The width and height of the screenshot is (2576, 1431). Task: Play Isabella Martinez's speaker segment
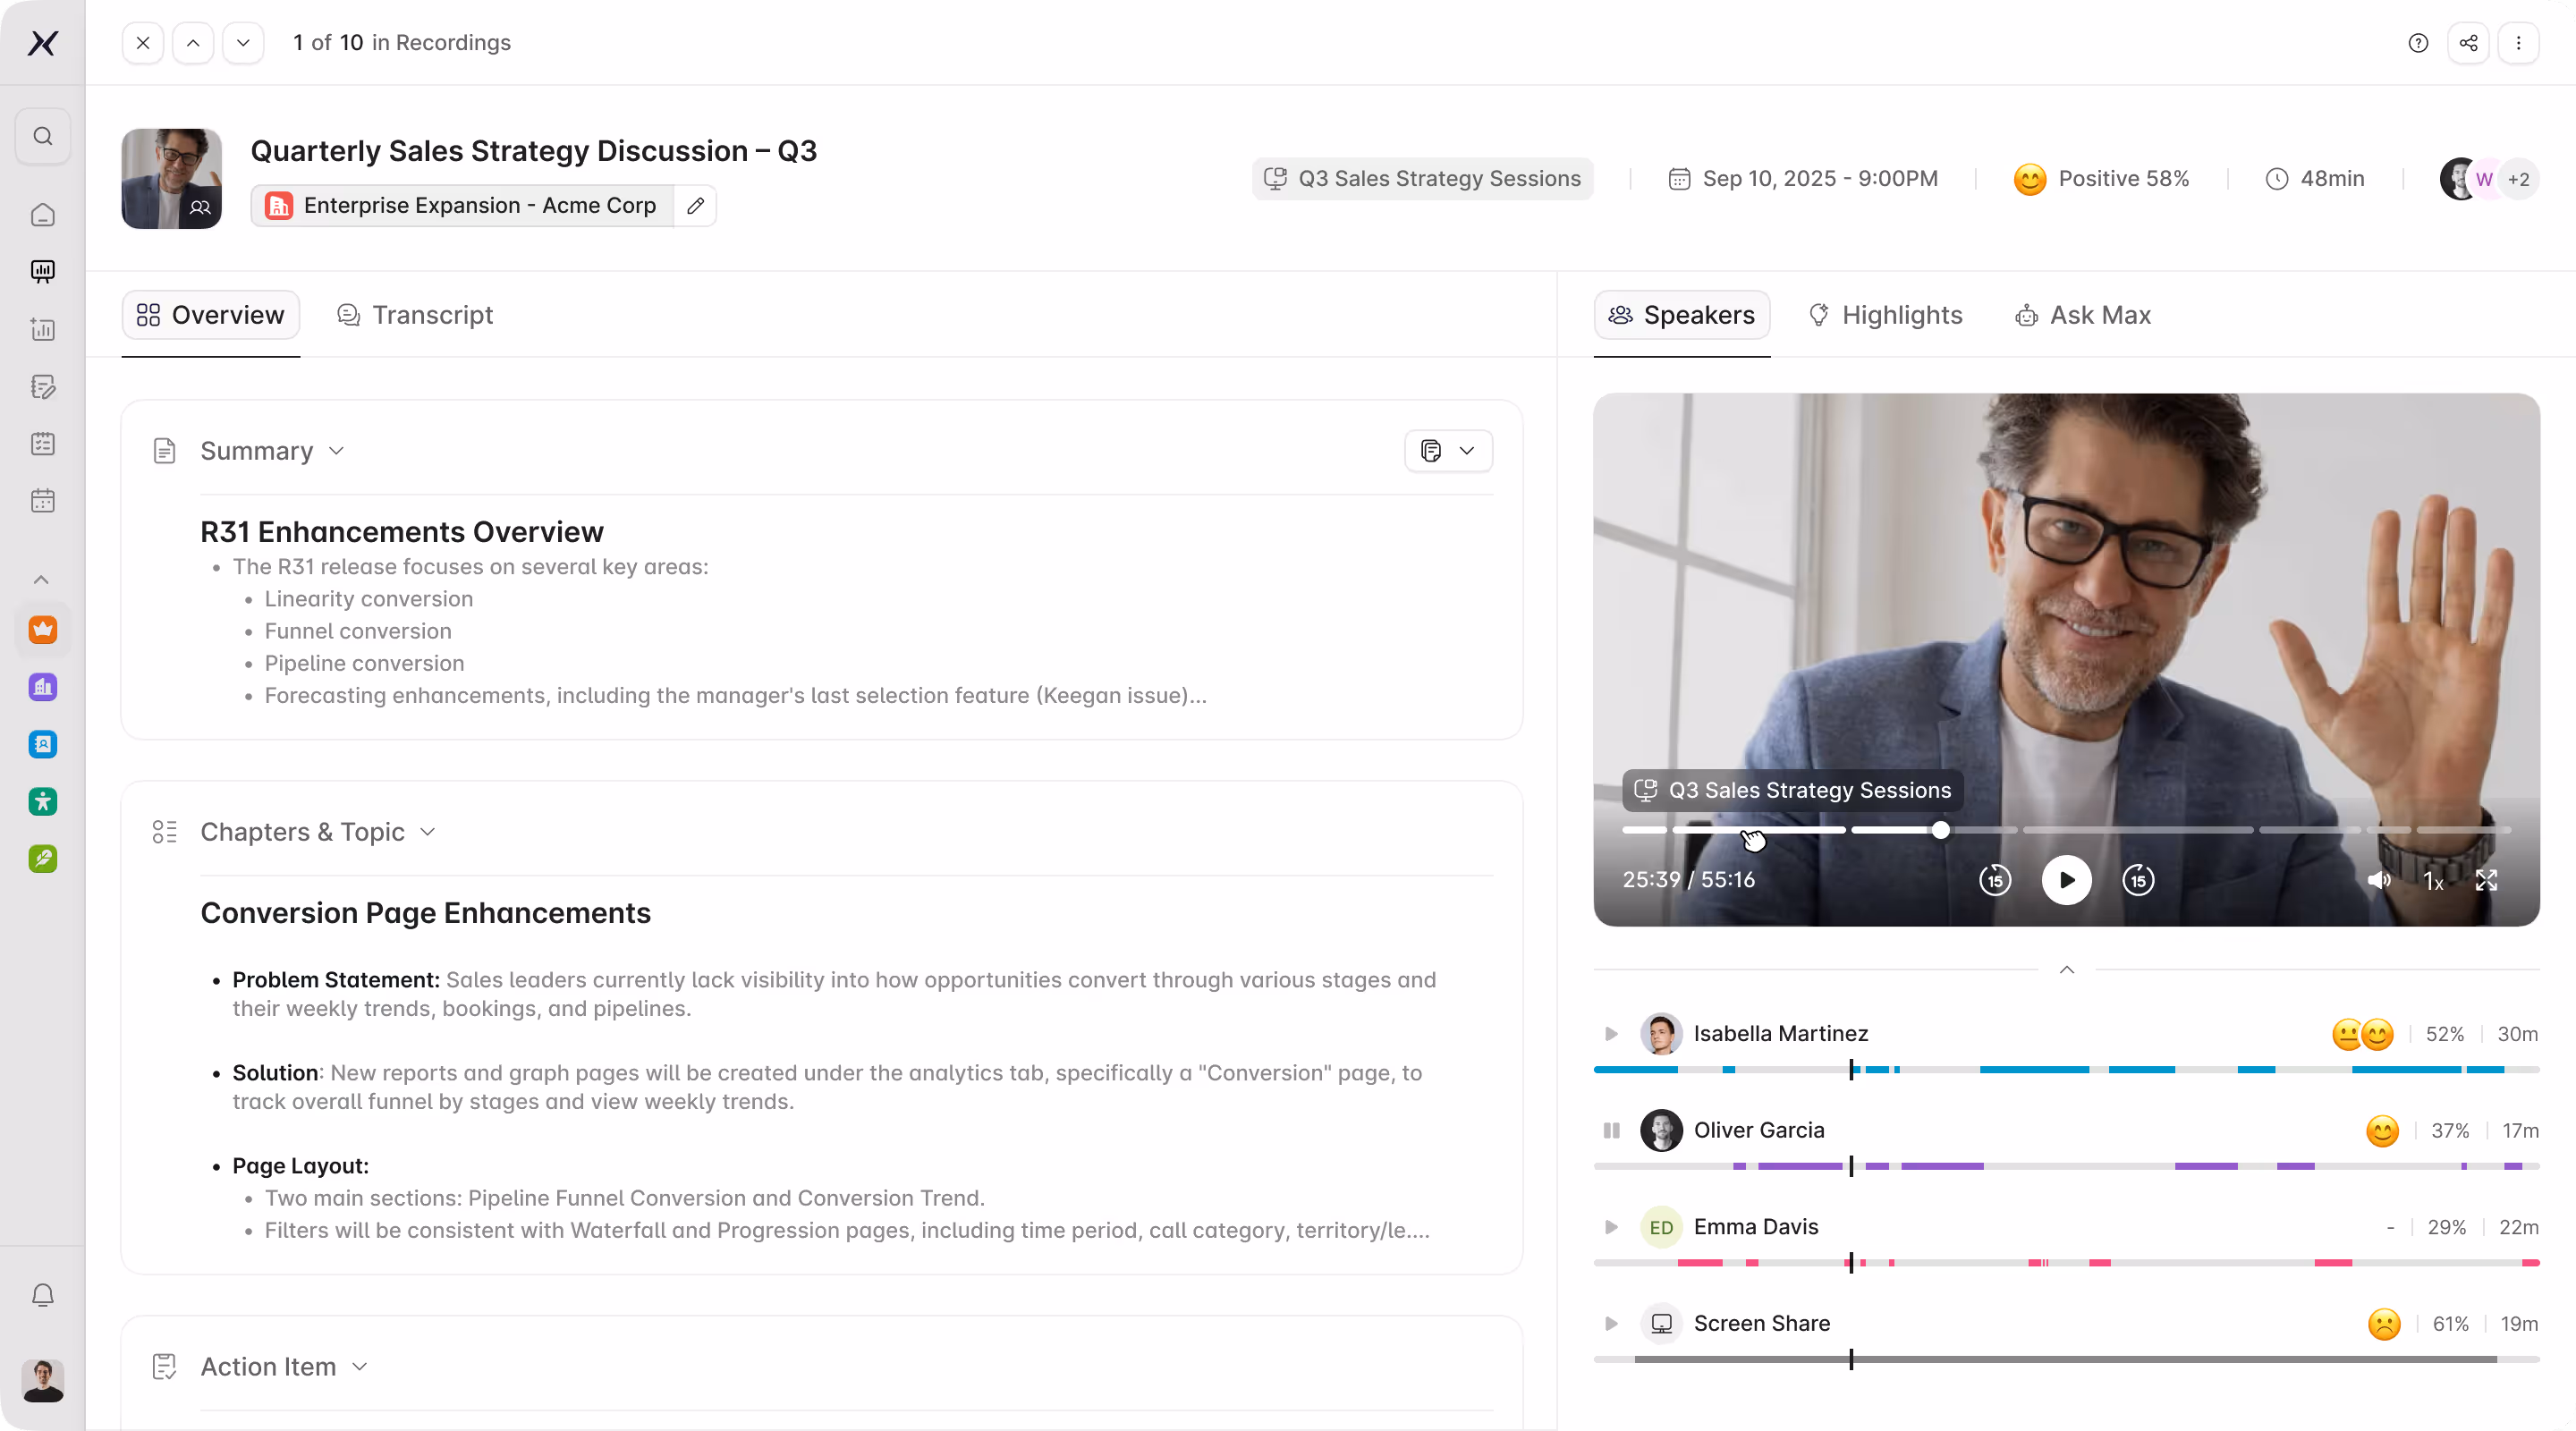pyautogui.click(x=1610, y=1034)
